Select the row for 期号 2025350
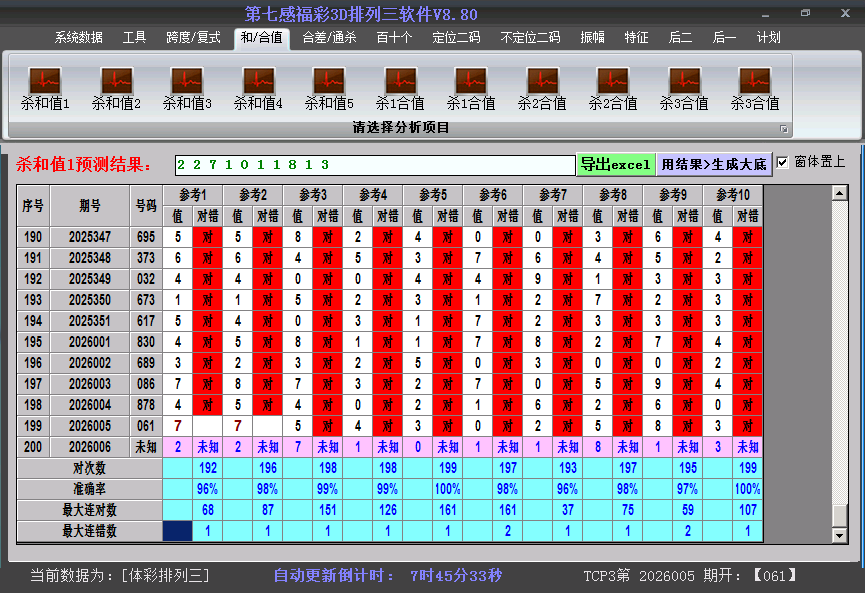 point(90,300)
